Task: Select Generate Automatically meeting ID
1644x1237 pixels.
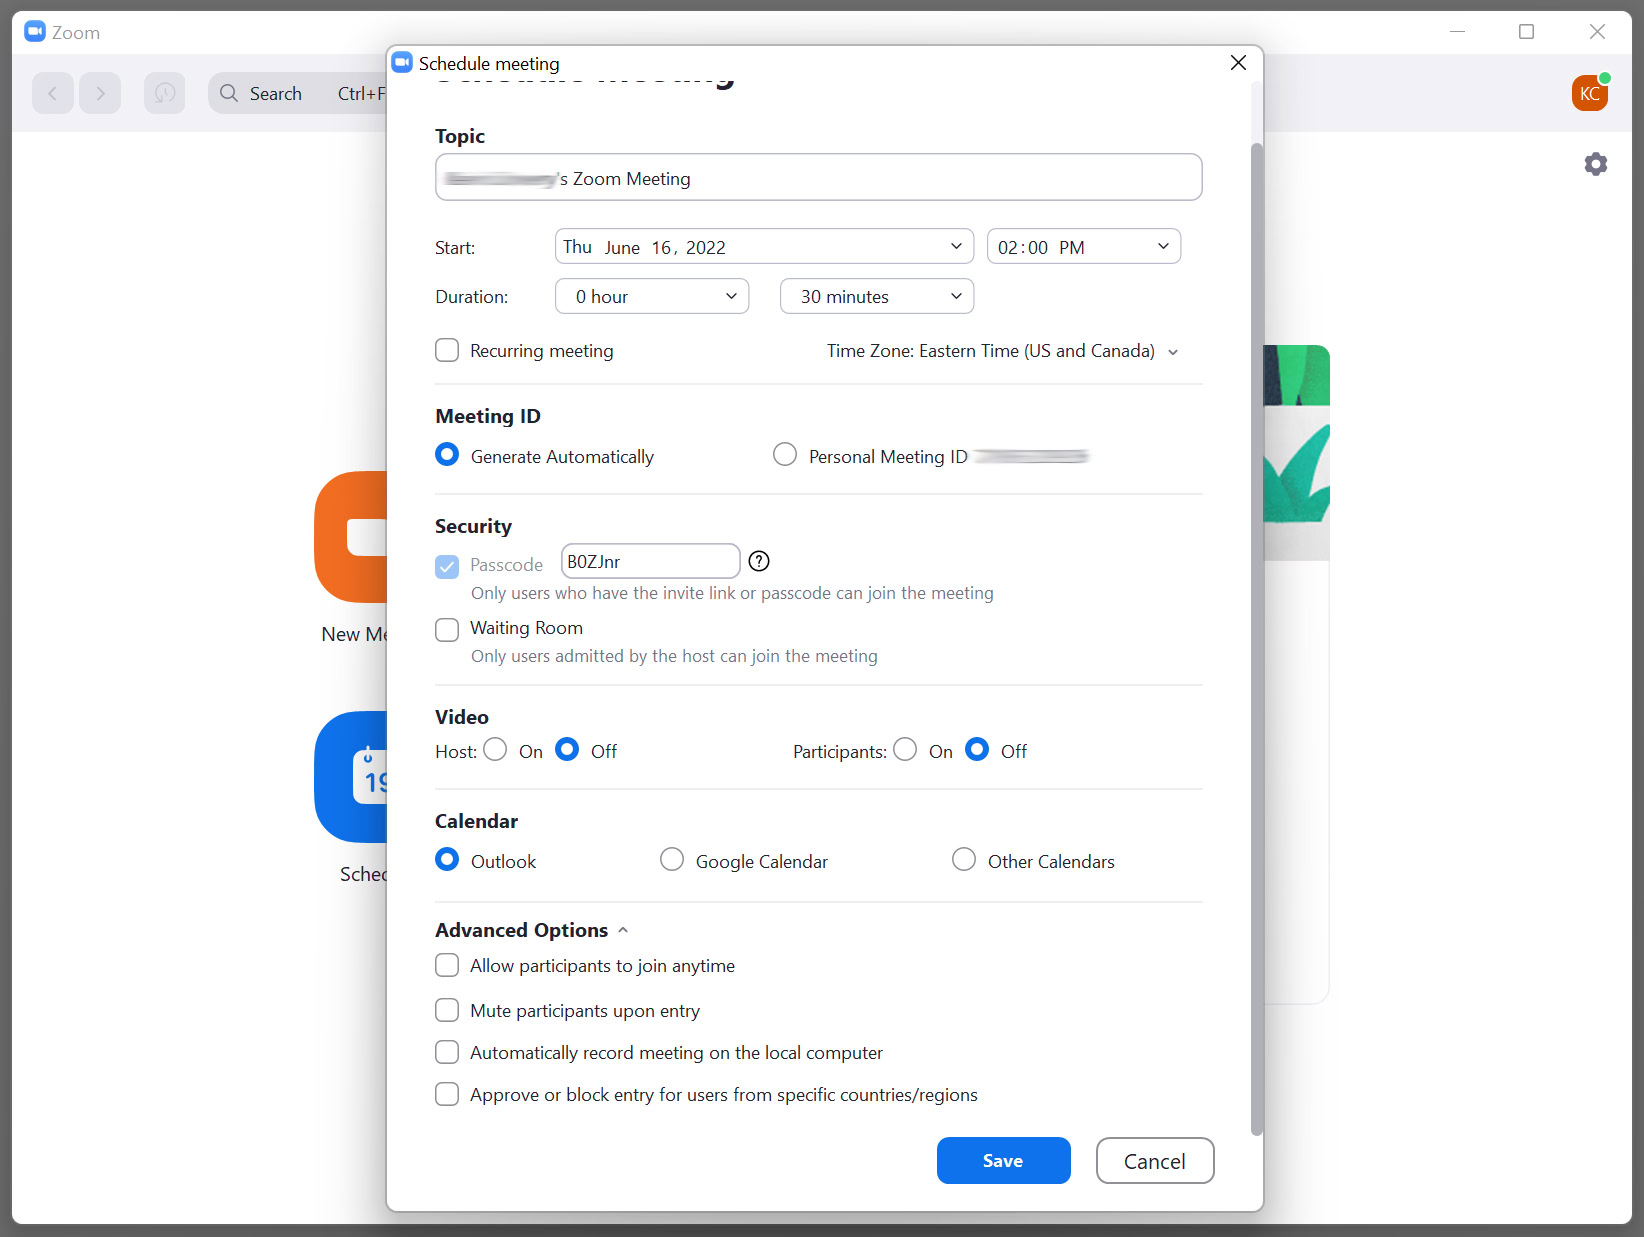Action: 447,455
